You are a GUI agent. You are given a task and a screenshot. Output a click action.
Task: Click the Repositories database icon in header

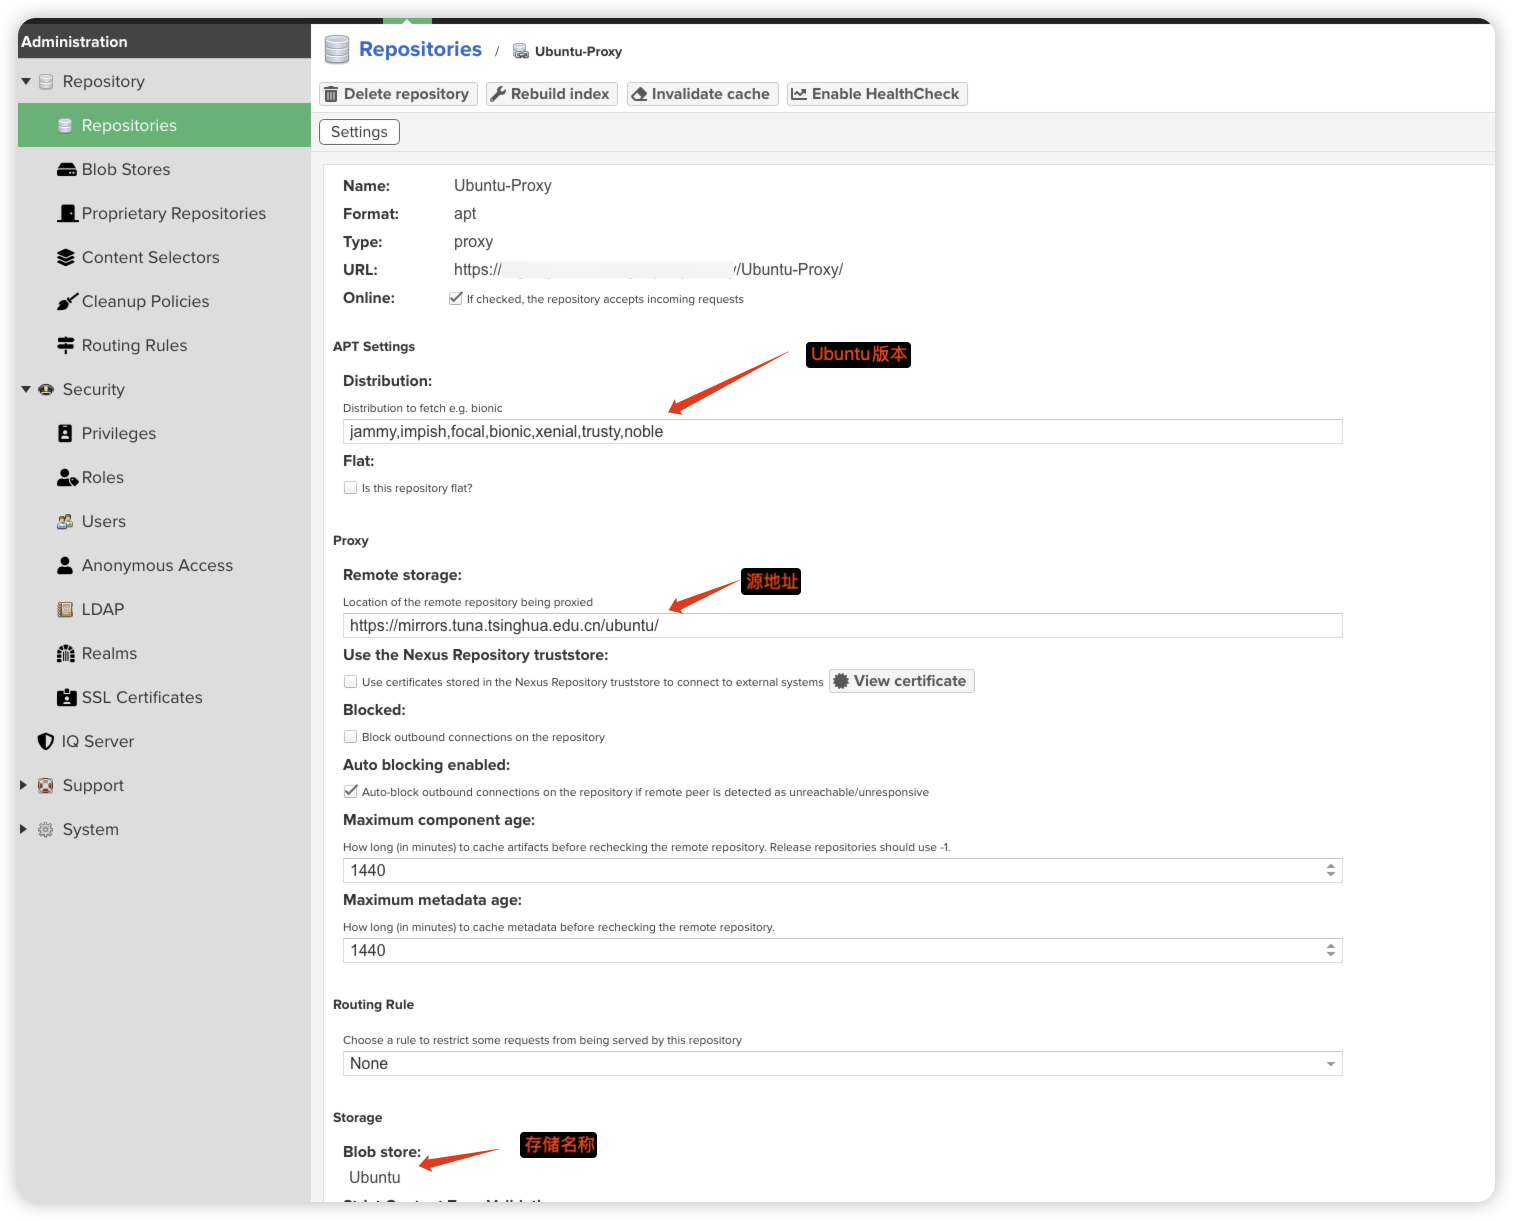click(x=337, y=50)
